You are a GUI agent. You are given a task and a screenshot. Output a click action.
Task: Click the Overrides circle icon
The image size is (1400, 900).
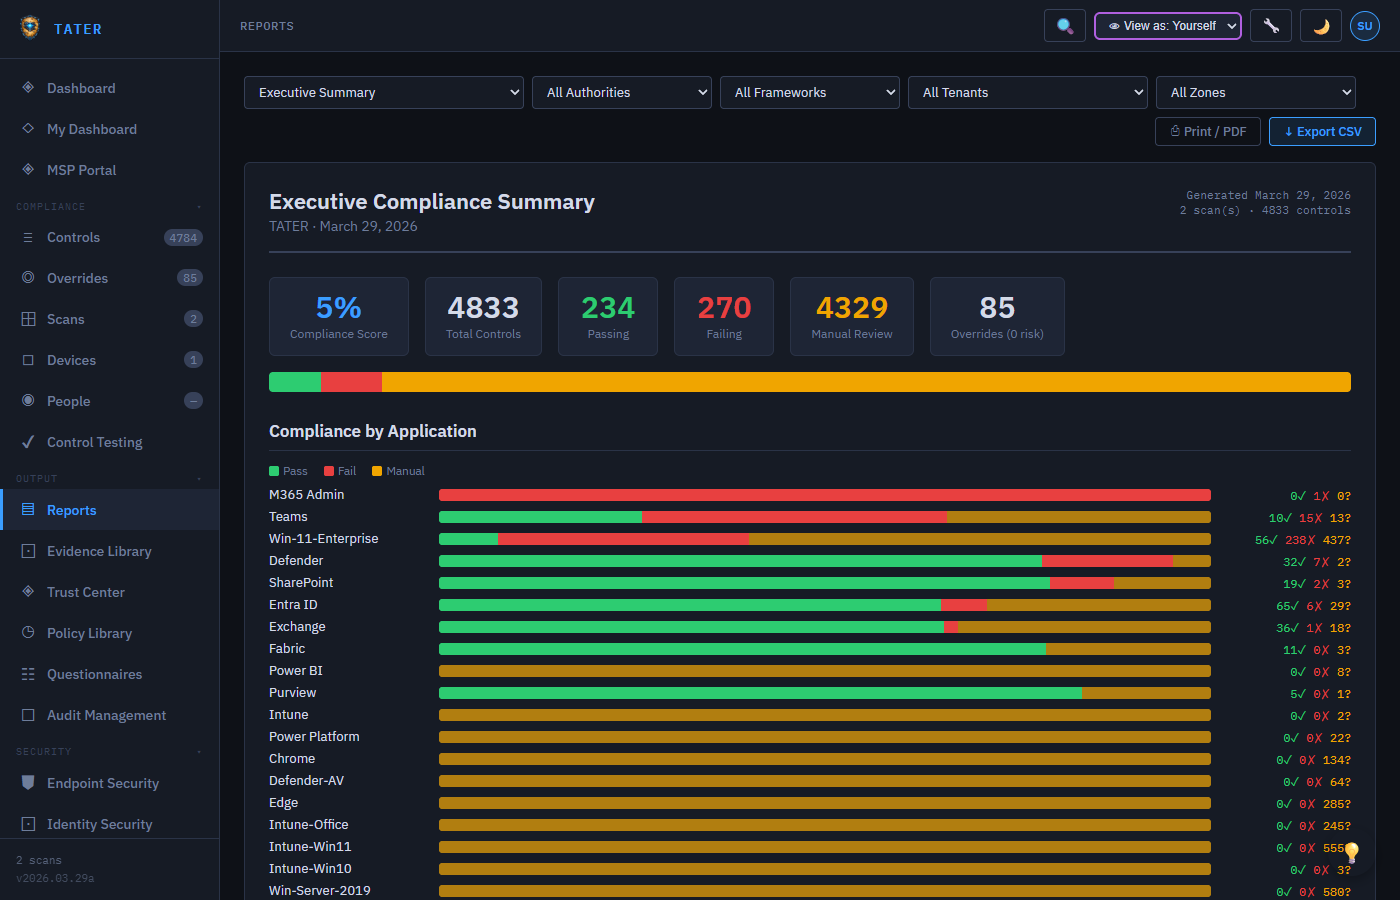click(28, 278)
